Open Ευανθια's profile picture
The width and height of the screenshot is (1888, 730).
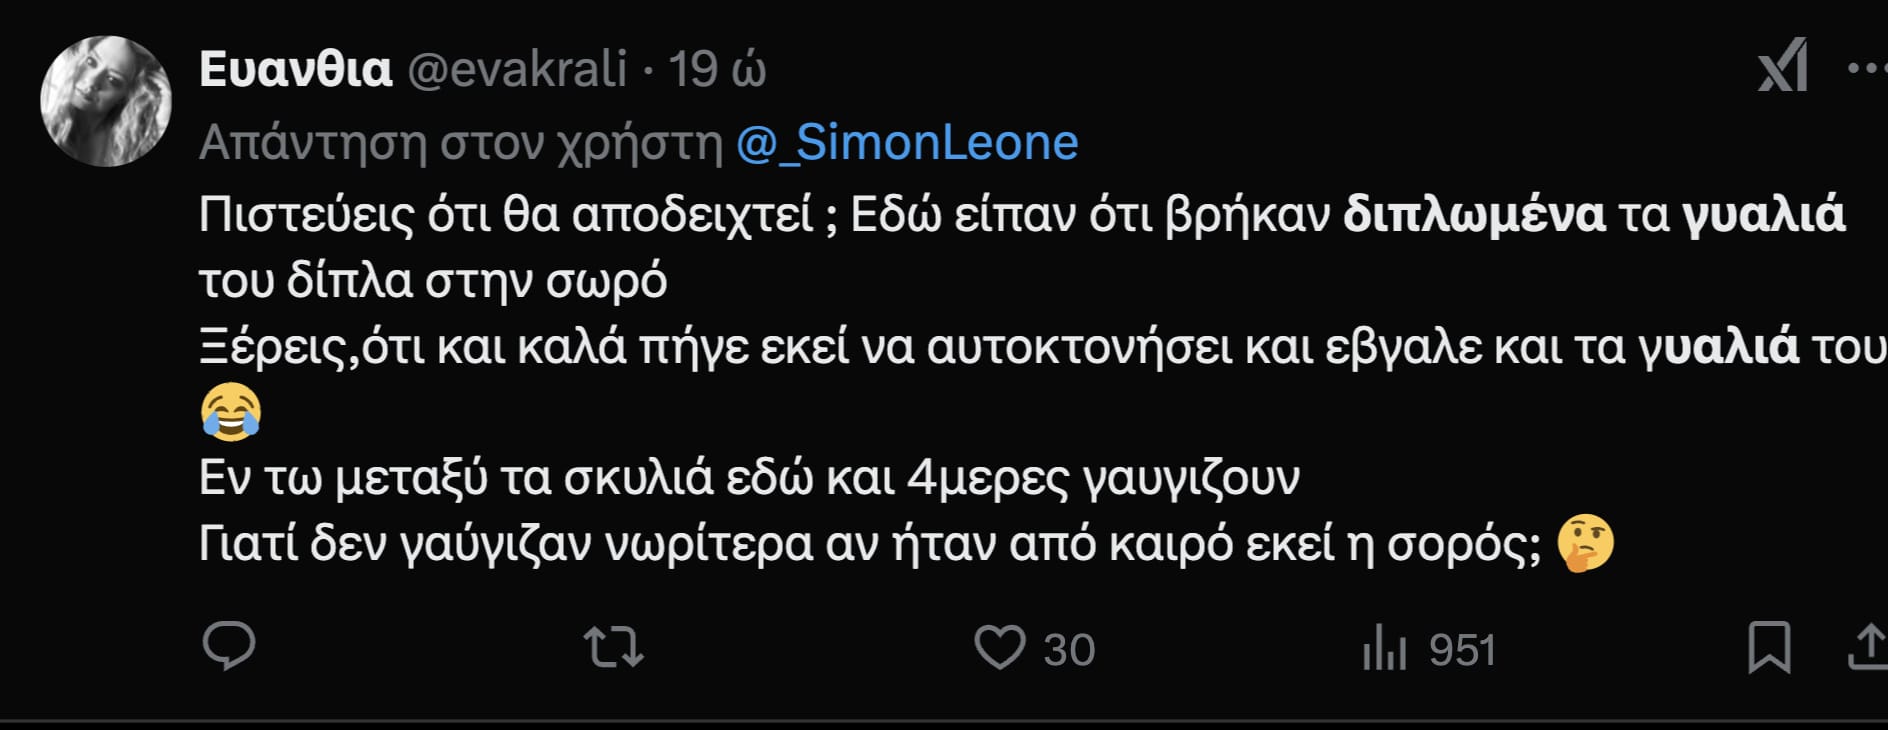pyautogui.click(x=106, y=101)
